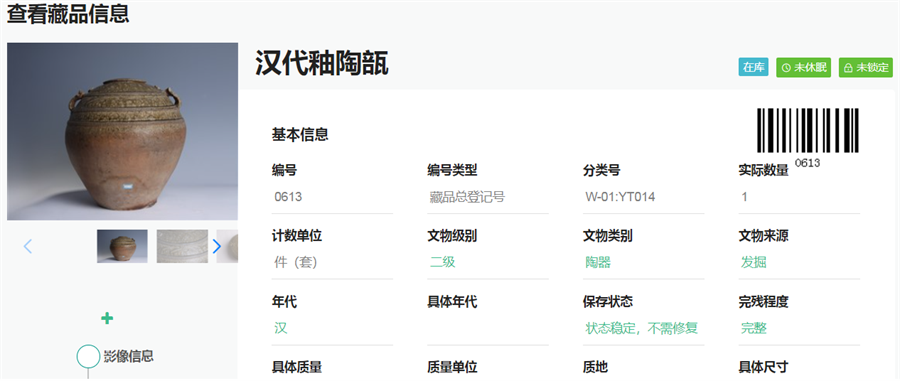Click the 文物类别 value 陶器
The width and height of the screenshot is (900, 381).
pyautogui.click(x=598, y=263)
